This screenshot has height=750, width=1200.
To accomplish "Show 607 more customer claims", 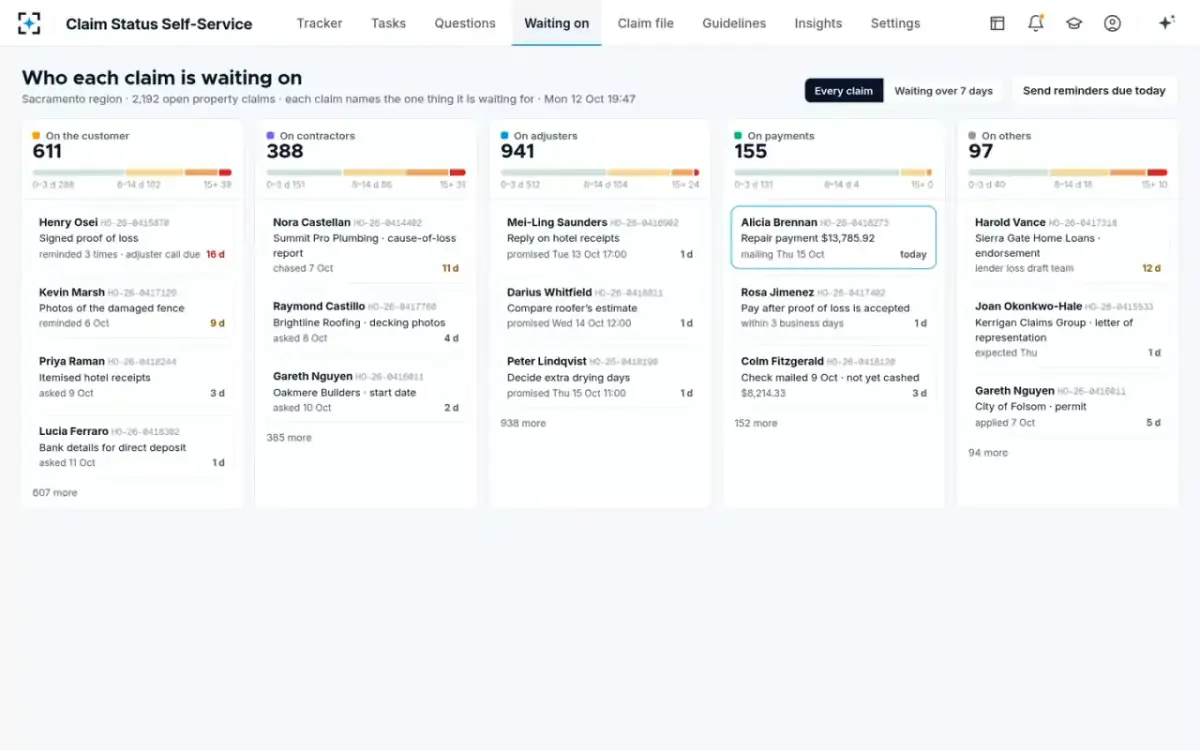I will pyautogui.click(x=55, y=493).
